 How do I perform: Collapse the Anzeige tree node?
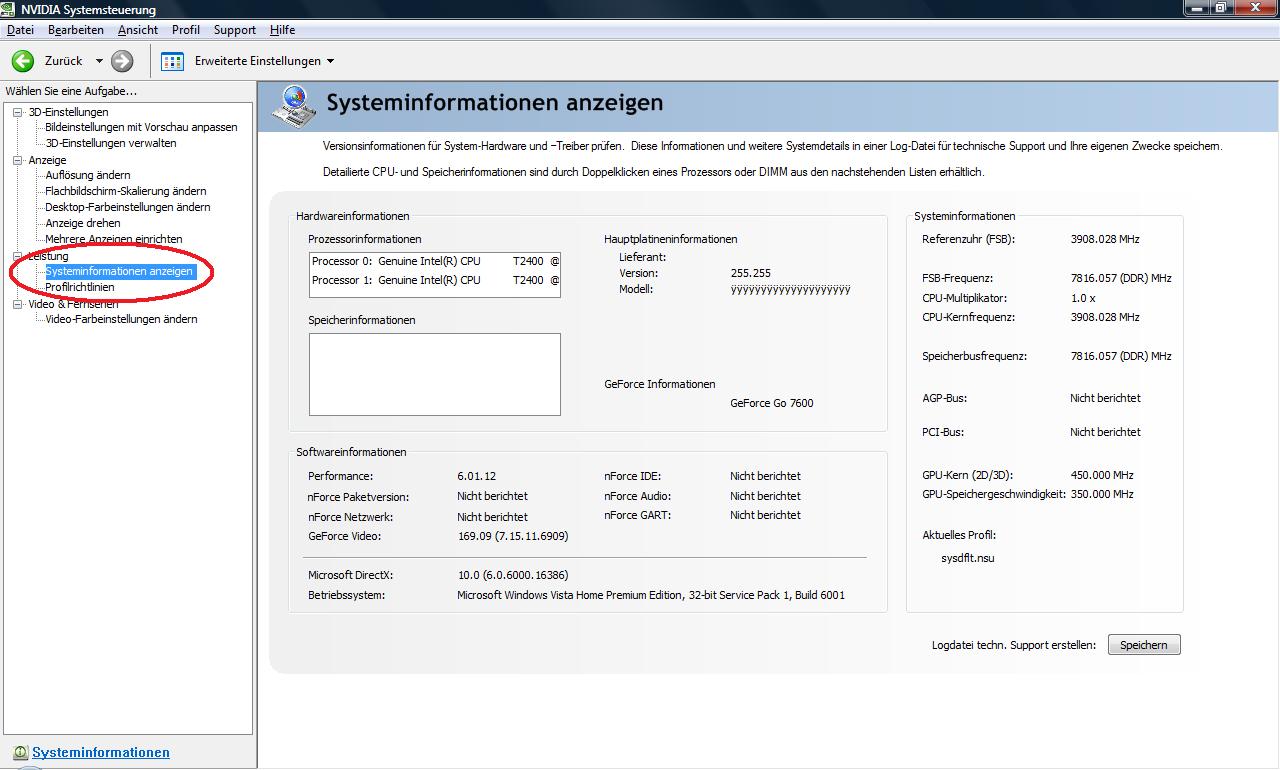(x=18, y=160)
